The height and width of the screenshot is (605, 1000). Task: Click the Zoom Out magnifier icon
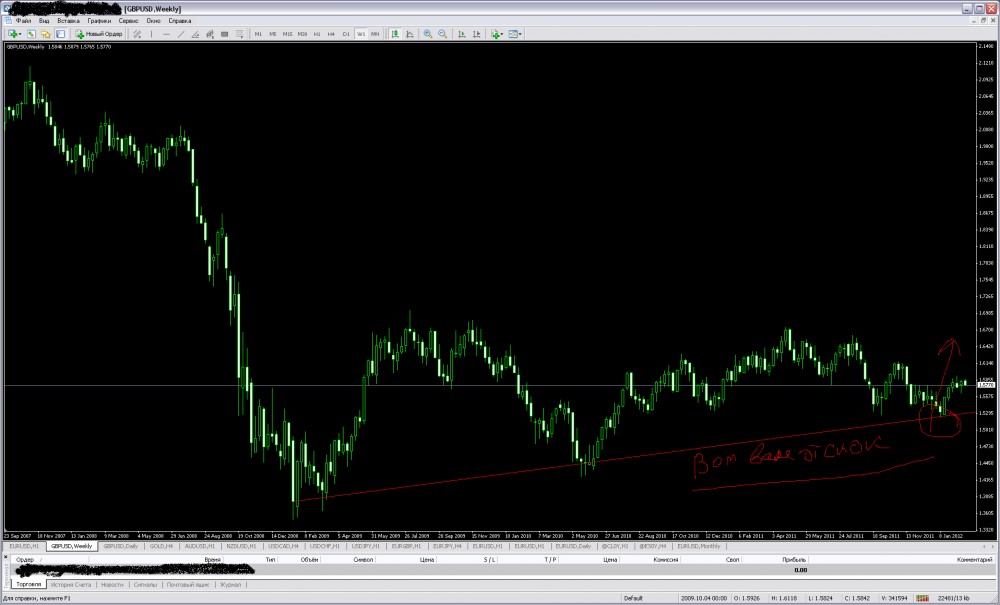point(441,34)
